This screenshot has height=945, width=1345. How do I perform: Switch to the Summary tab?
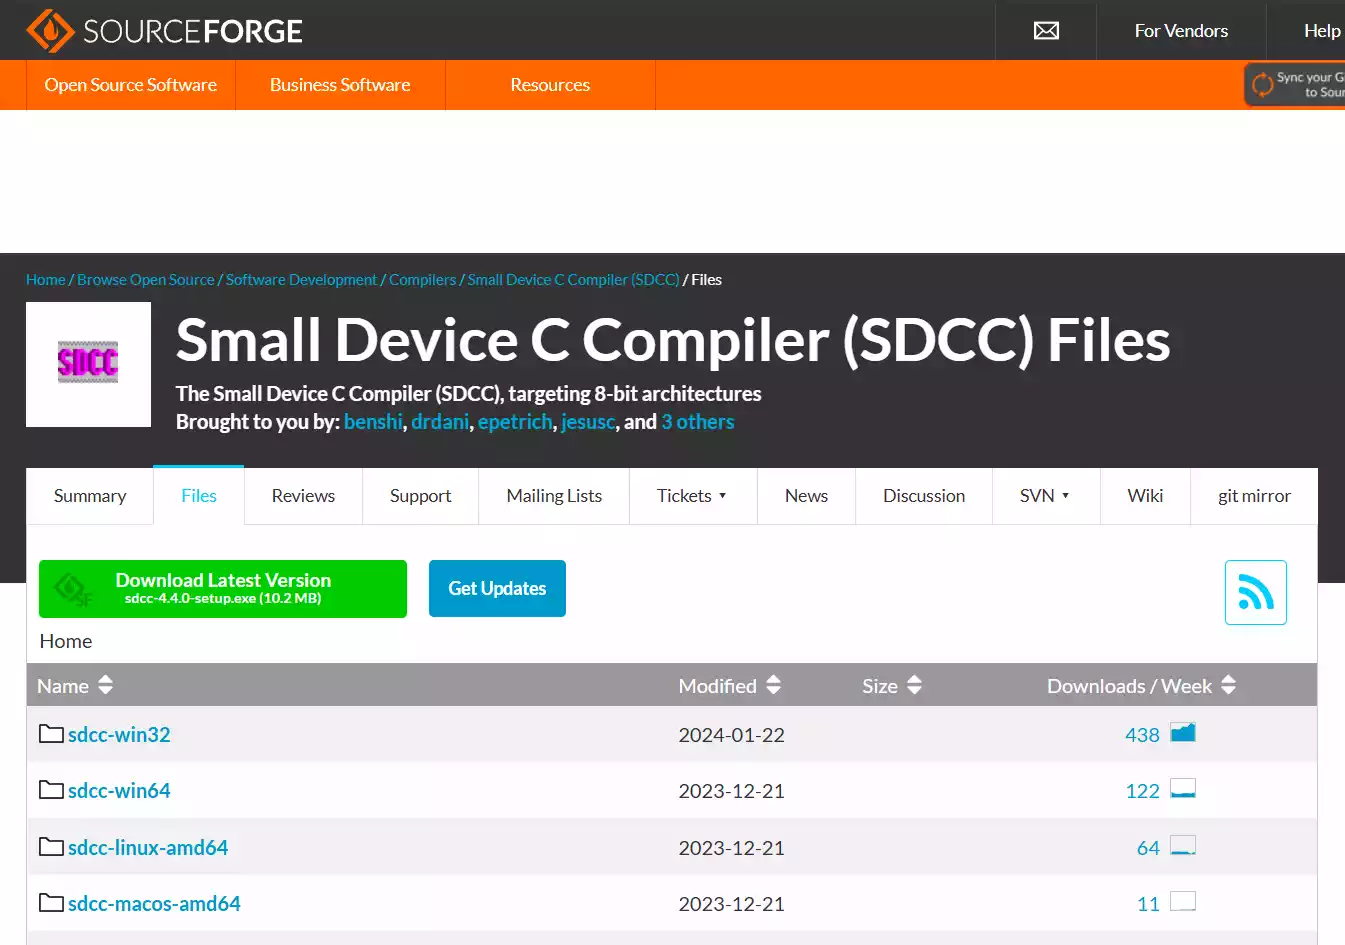click(x=90, y=496)
